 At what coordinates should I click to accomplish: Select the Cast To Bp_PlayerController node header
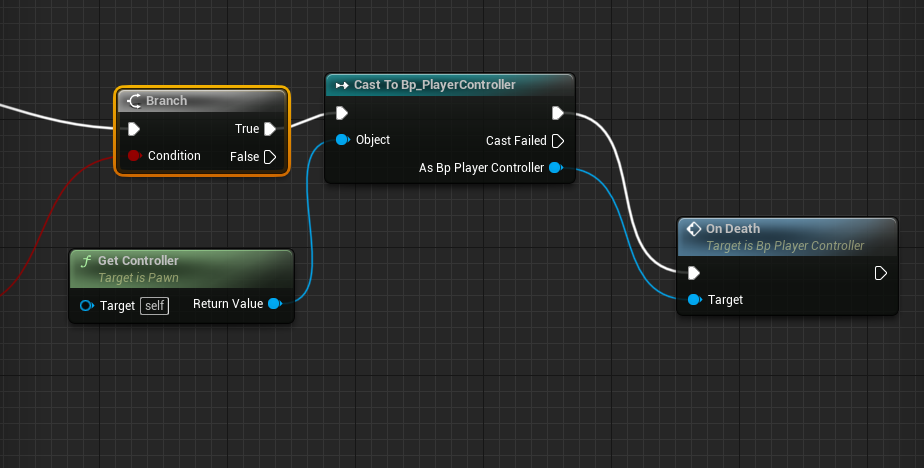pyautogui.click(x=434, y=85)
